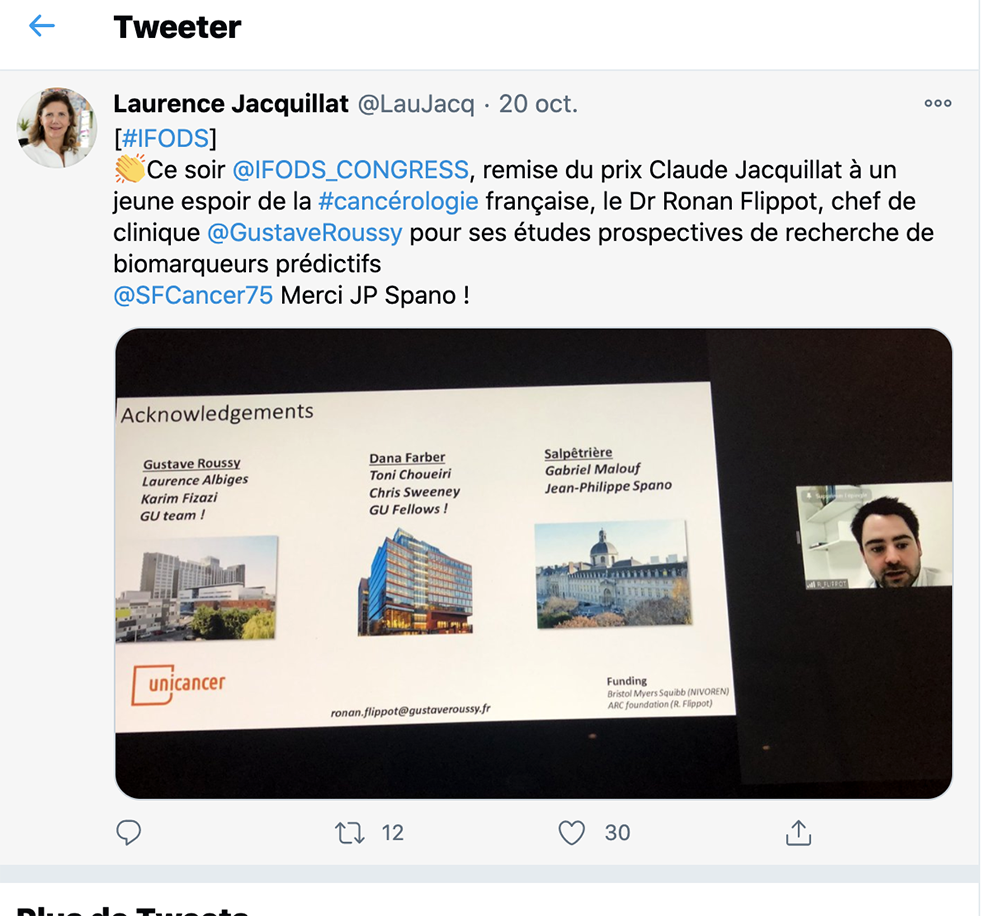Screen dimensions: 1000x916
Task: View the retweet count of 12
Action: point(392,833)
